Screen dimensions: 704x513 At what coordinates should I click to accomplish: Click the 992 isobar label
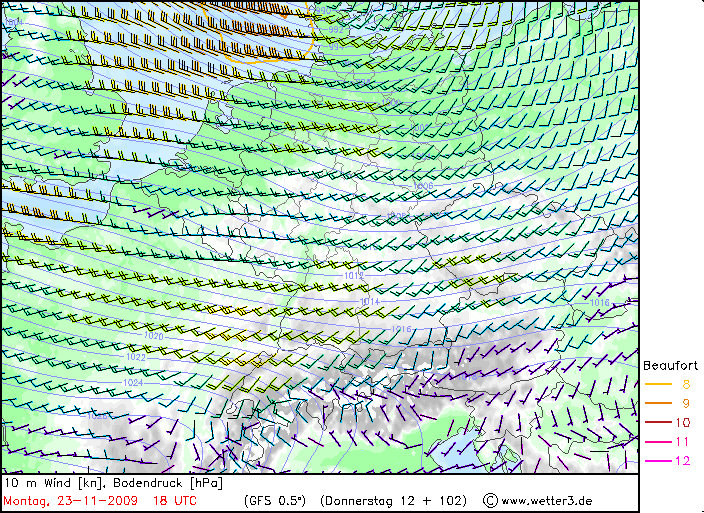point(336,30)
